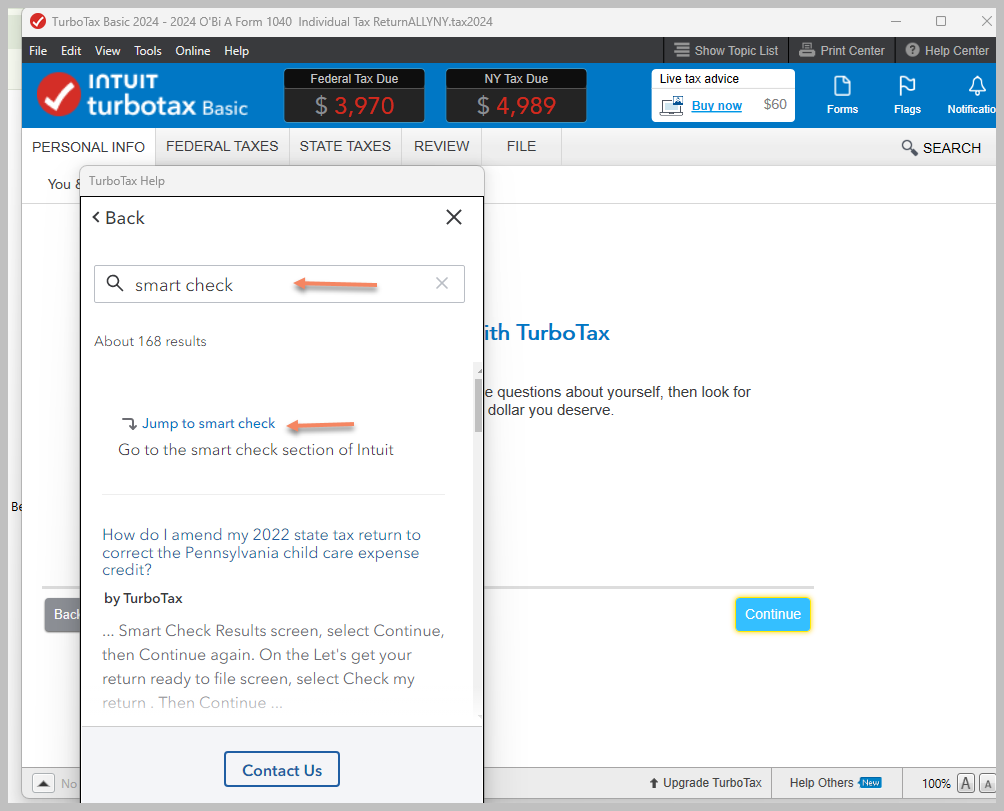Open the Tools menu
Screen dimensions: 1004x811
point(147,51)
